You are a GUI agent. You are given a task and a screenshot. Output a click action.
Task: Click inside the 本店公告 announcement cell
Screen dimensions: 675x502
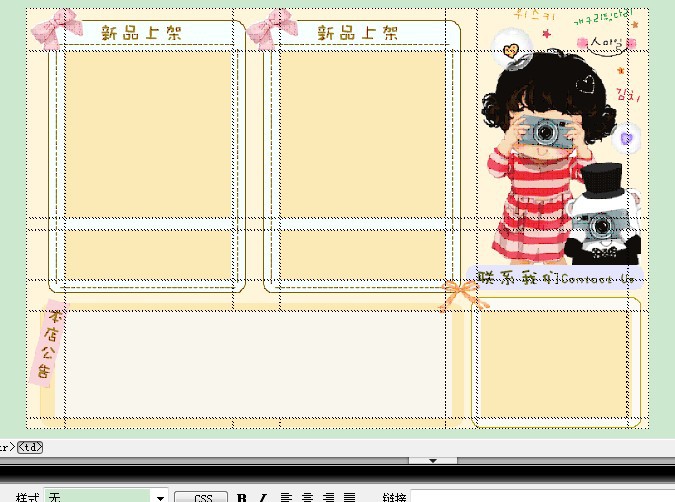[256, 364]
